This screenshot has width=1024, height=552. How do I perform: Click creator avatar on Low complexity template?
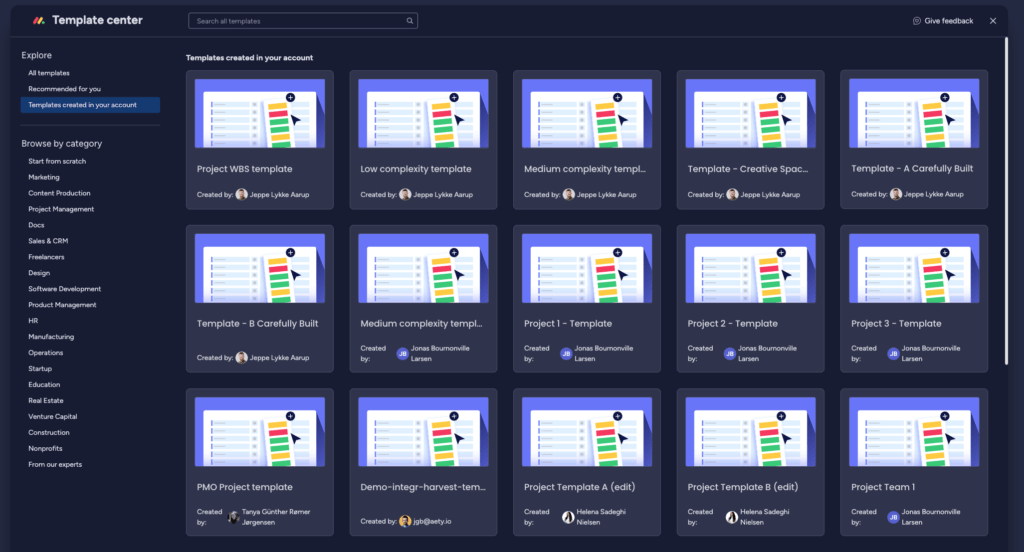tap(405, 194)
